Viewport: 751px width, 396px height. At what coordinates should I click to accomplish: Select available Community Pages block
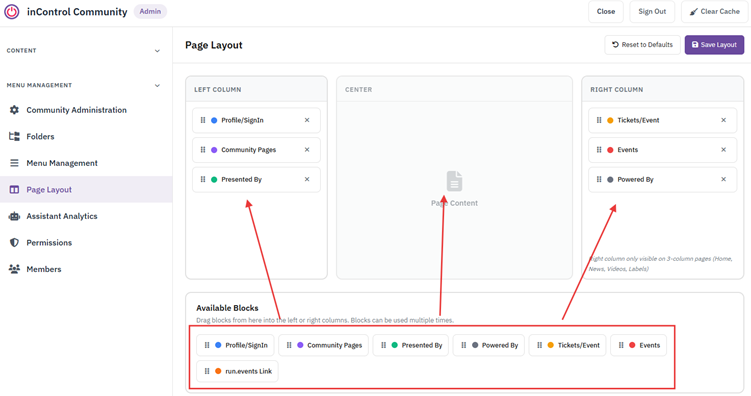pyautogui.click(x=323, y=345)
